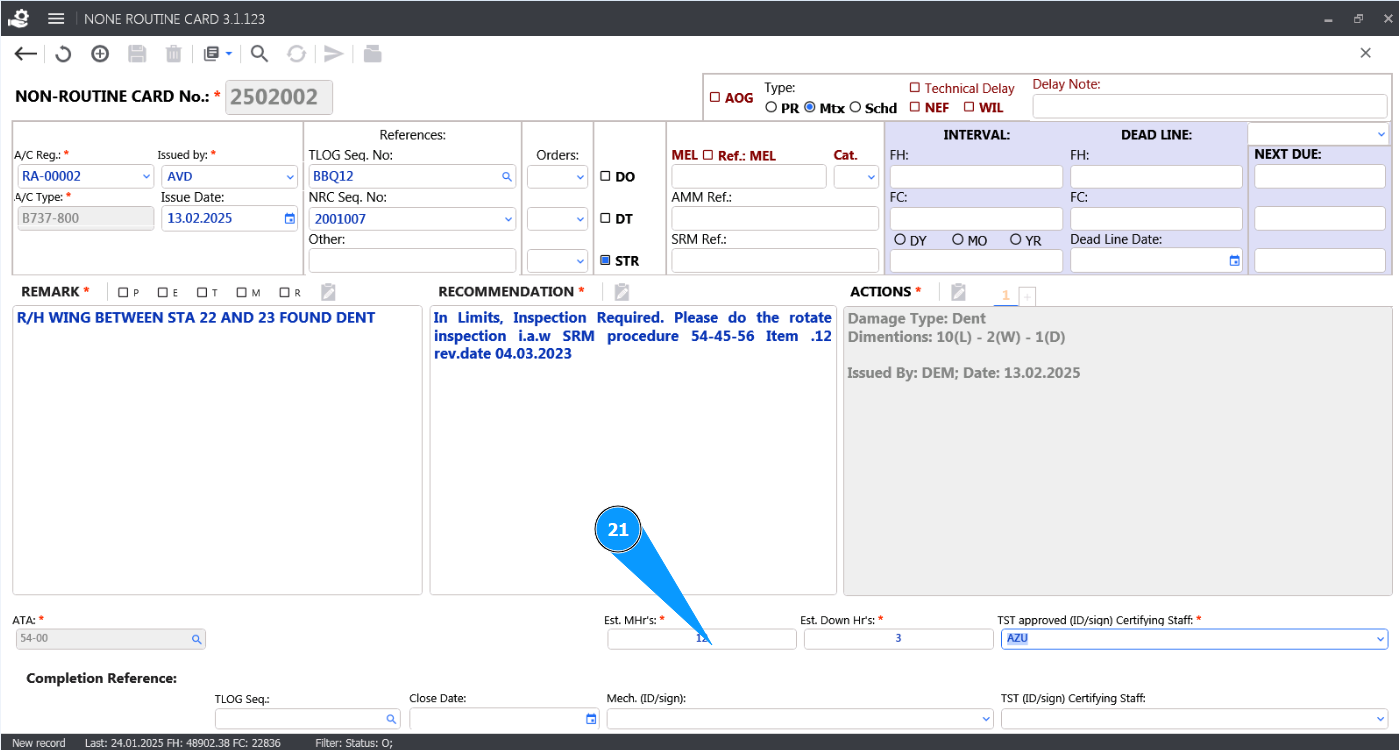The width and height of the screenshot is (1399, 750).
Task: Click the search magnifier toolbar icon
Action: click(x=259, y=54)
